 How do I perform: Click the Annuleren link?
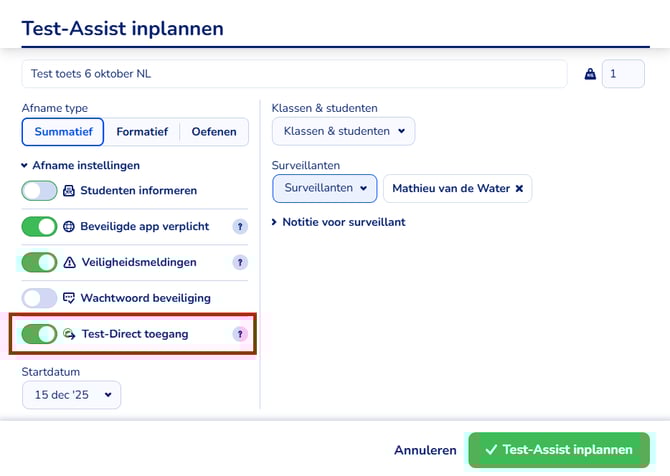pyautogui.click(x=425, y=450)
